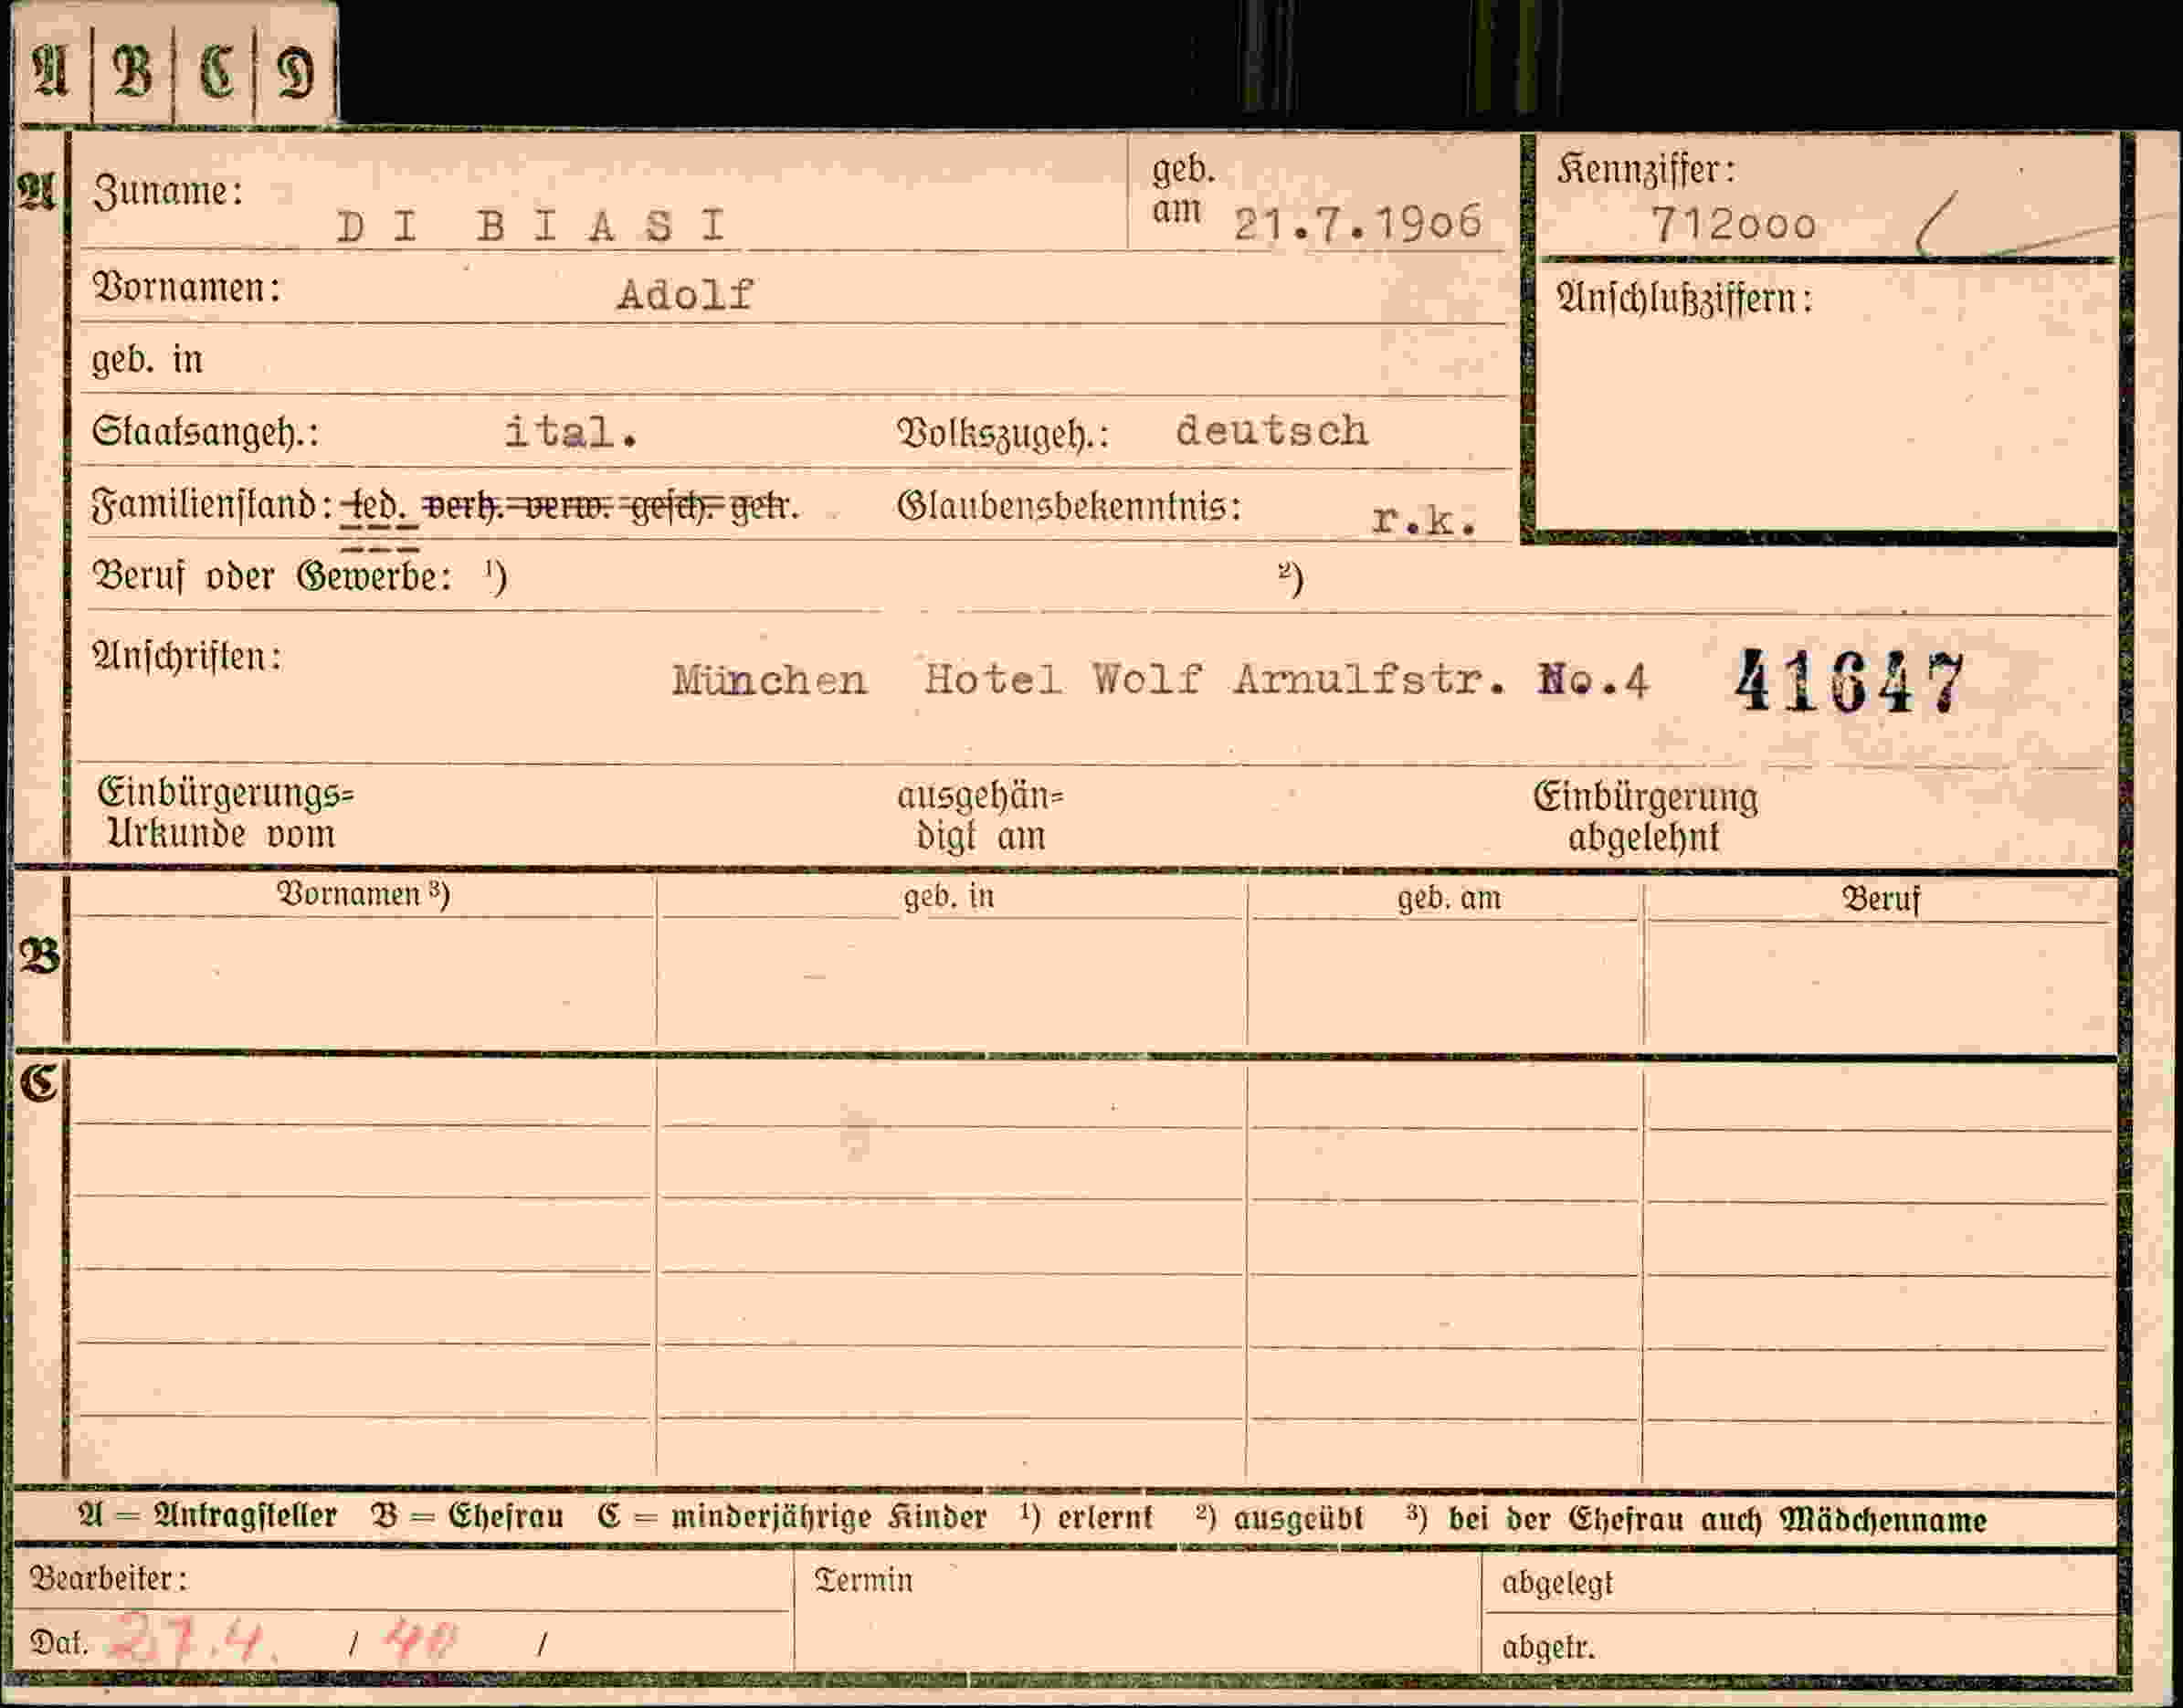Click the red handwritten year '40'
2183x1708 pixels.
419,1640
